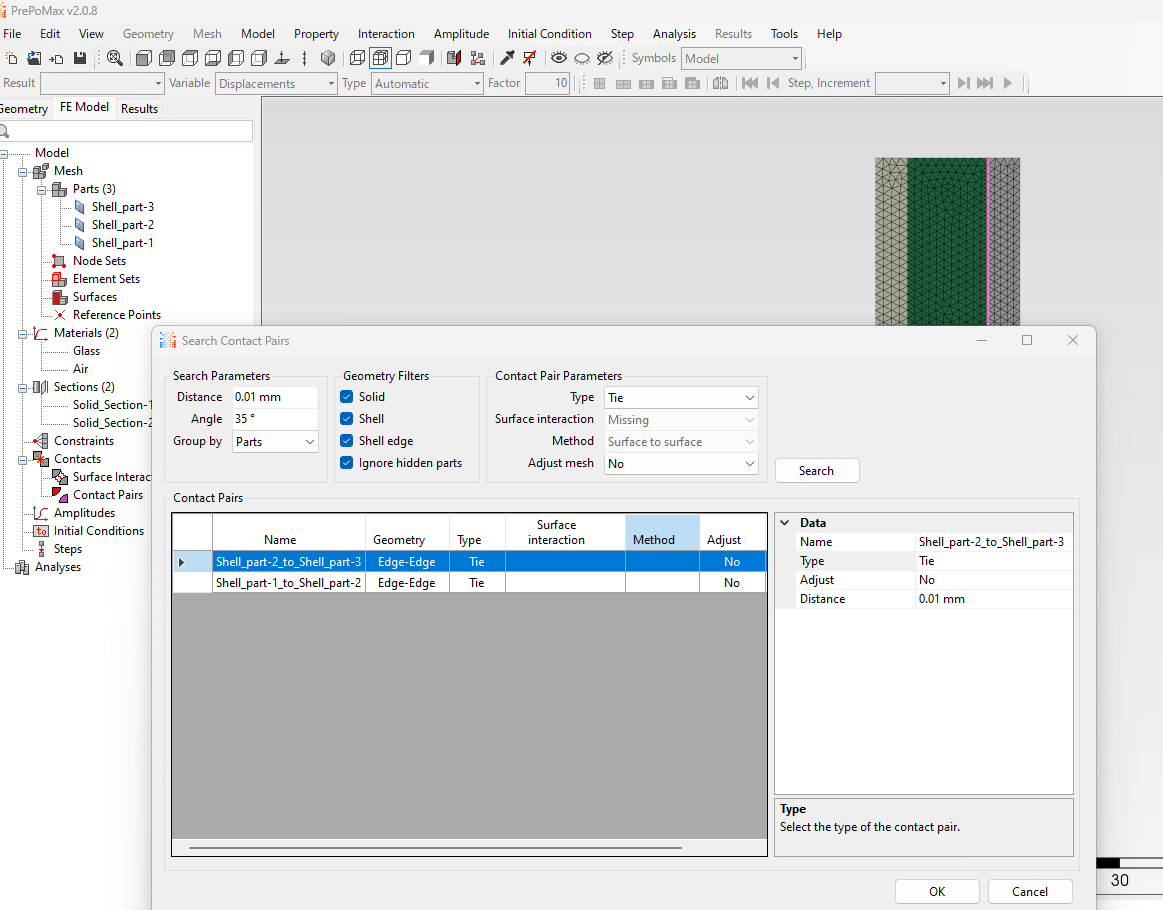Screen dimensions: 1163x910
Task: Collapse the Materials tree node
Action: (x=21, y=333)
